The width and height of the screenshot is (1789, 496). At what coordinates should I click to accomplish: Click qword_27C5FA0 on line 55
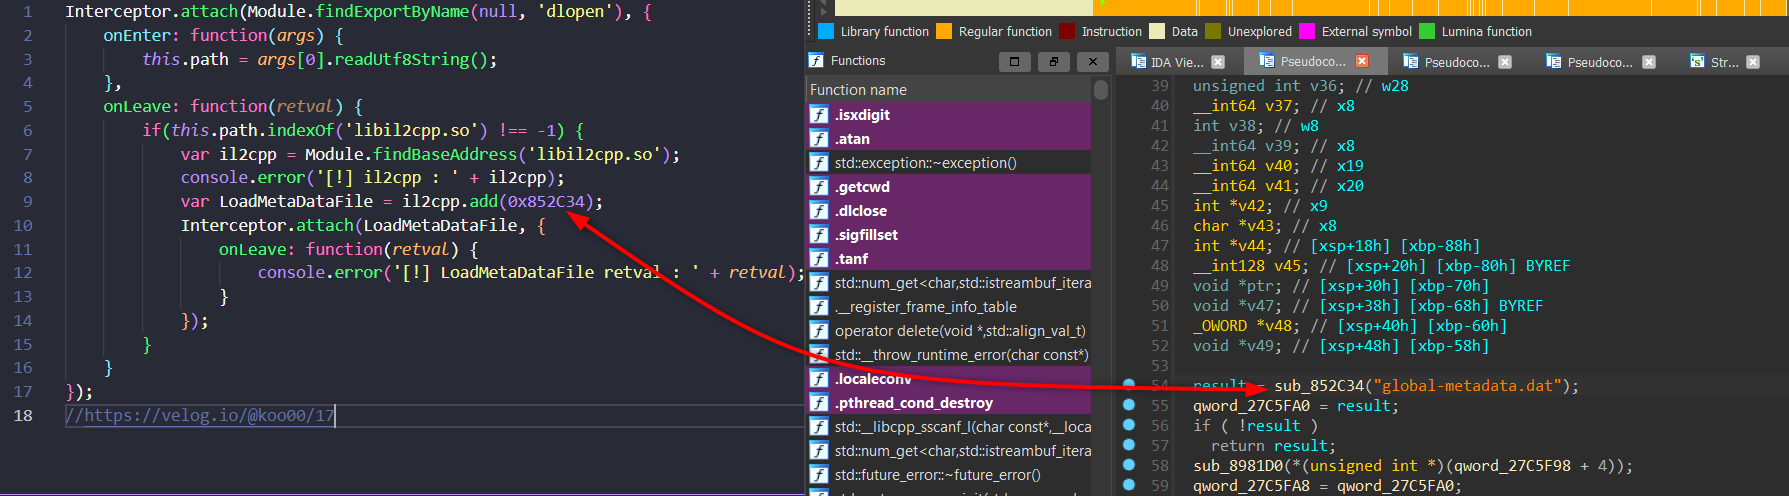[x=1251, y=406]
